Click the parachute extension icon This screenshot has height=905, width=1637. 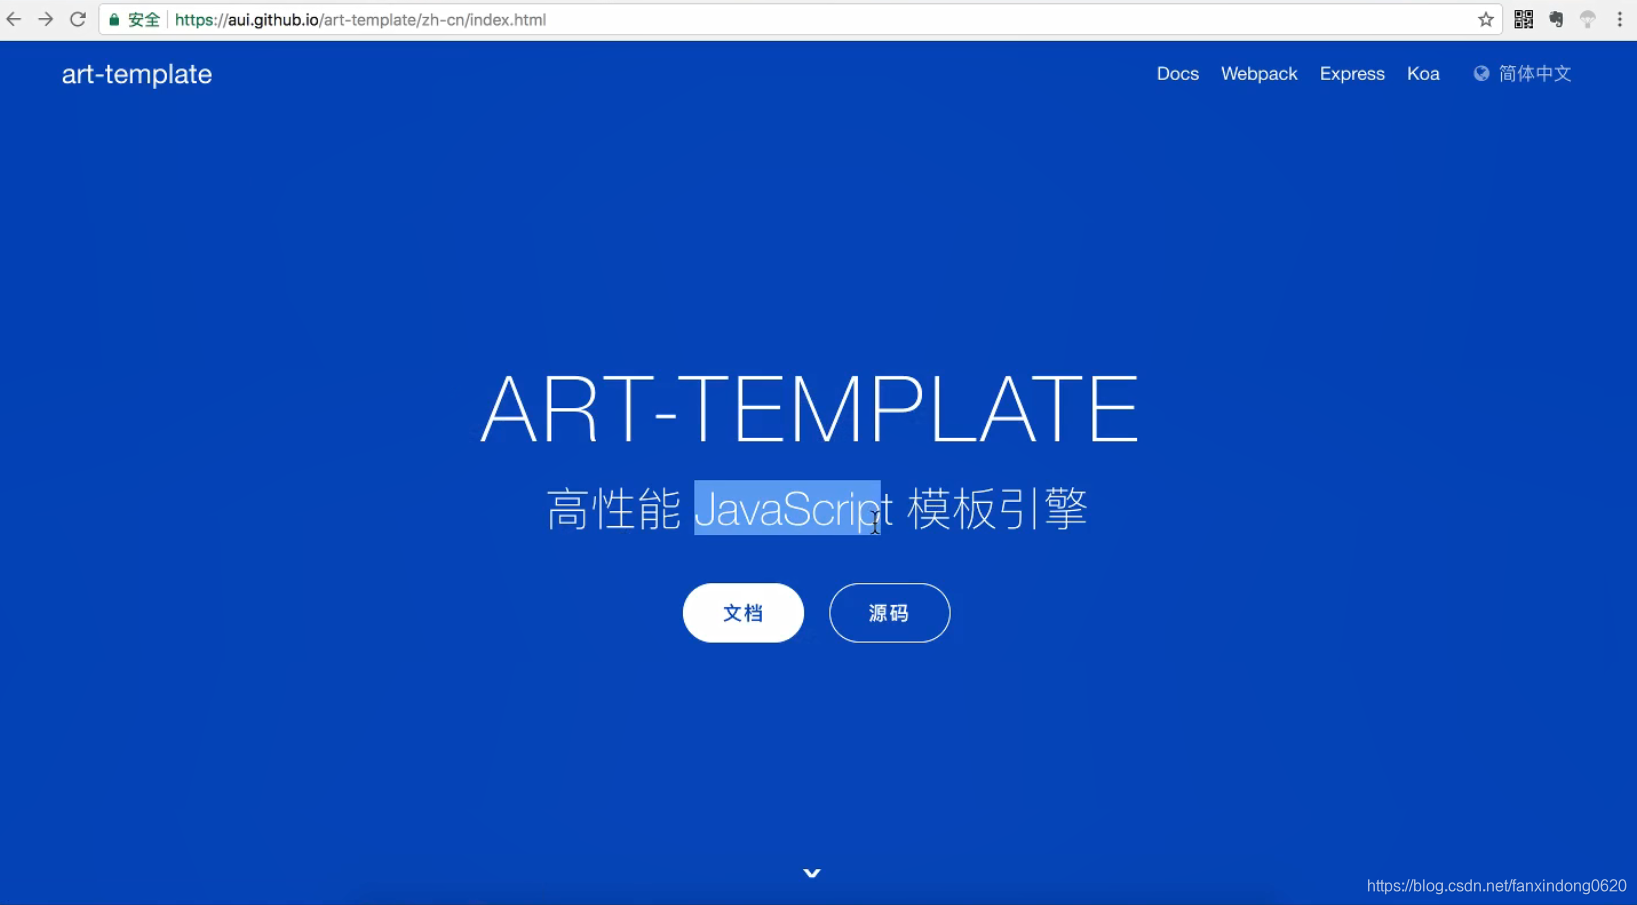(x=1589, y=19)
